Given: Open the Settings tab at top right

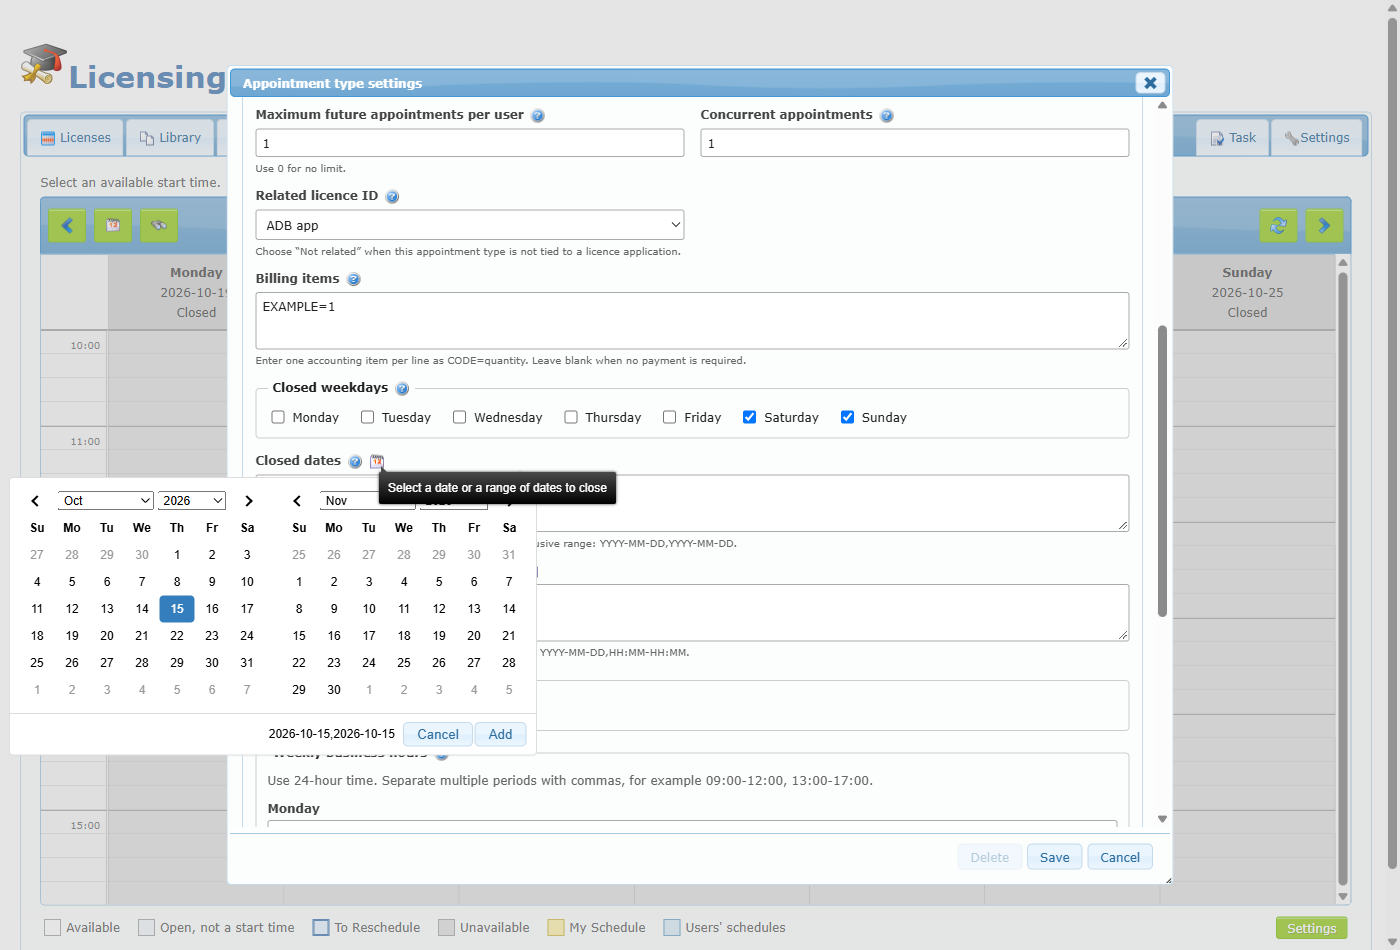Looking at the screenshot, I should click(1317, 138).
